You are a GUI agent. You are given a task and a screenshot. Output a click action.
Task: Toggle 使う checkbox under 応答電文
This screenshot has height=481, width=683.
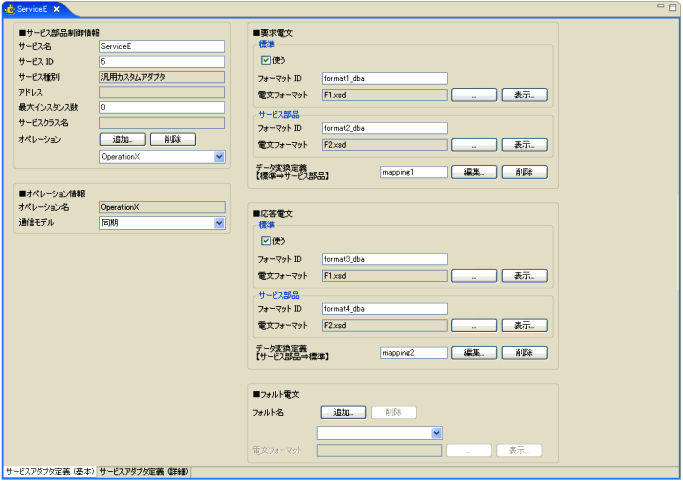click(x=265, y=241)
